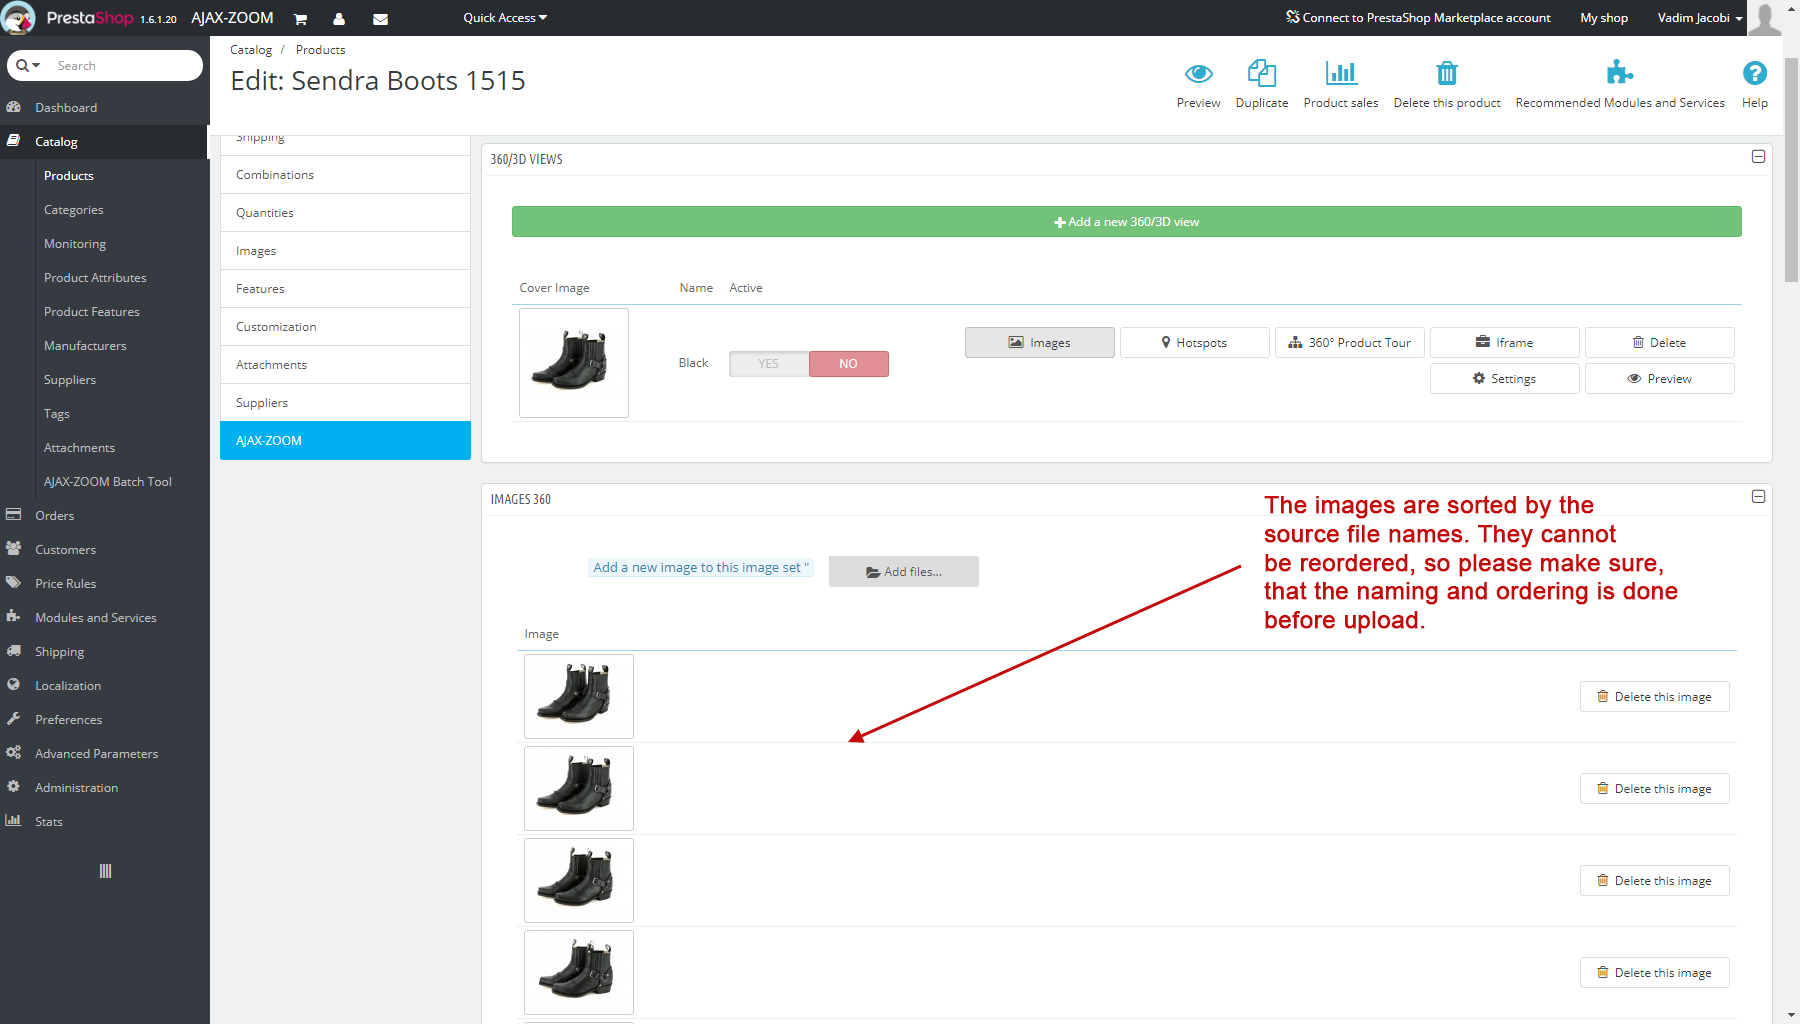Click Connect to PrestaShop Marketplace account link
The image size is (1800, 1024).
(1418, 18)
